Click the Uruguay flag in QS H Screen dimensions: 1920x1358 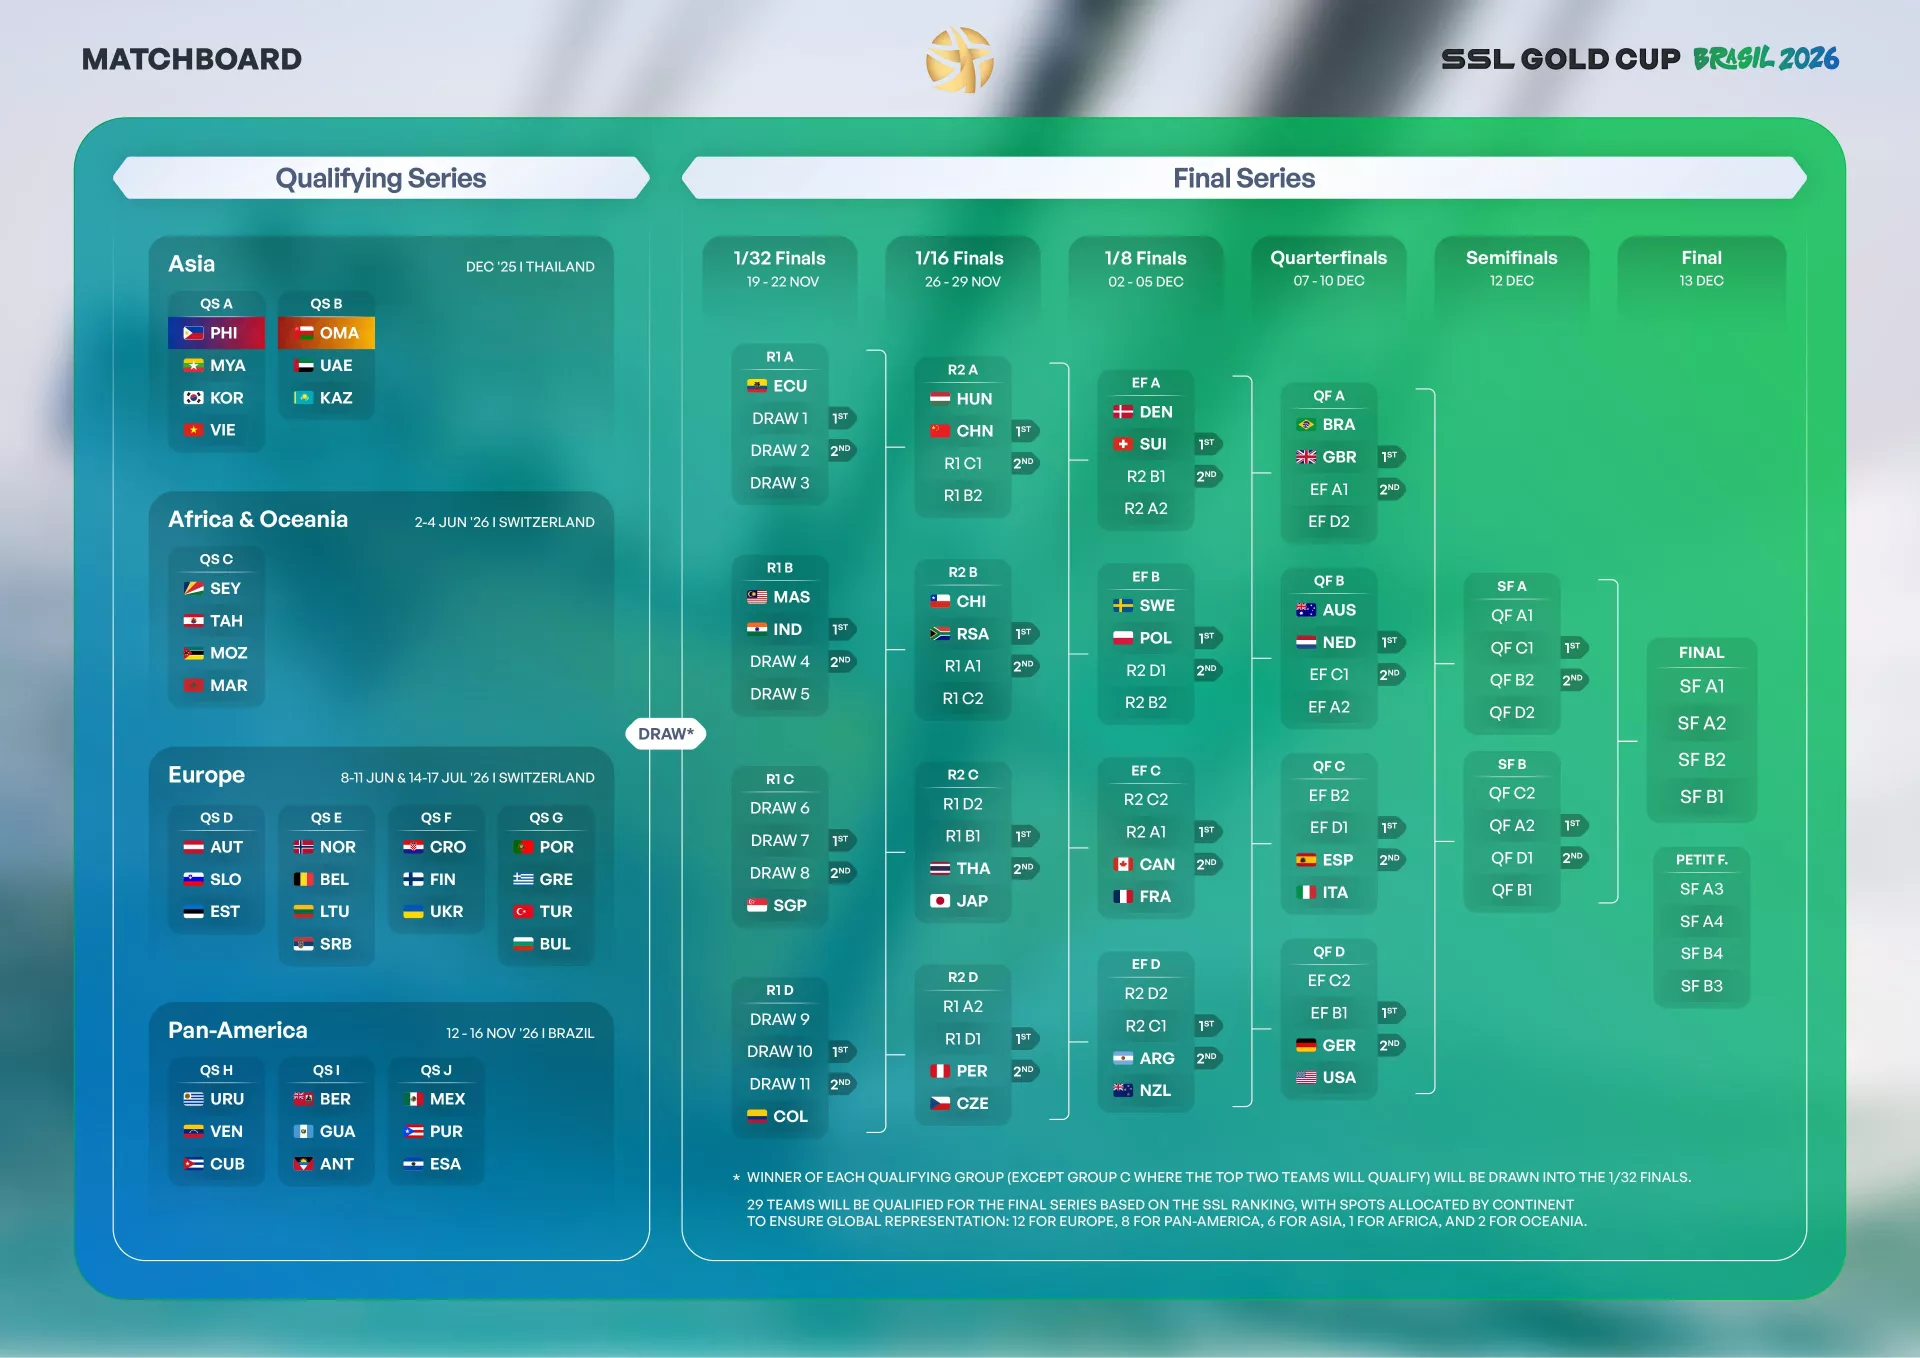click(x=193, y=1099)
